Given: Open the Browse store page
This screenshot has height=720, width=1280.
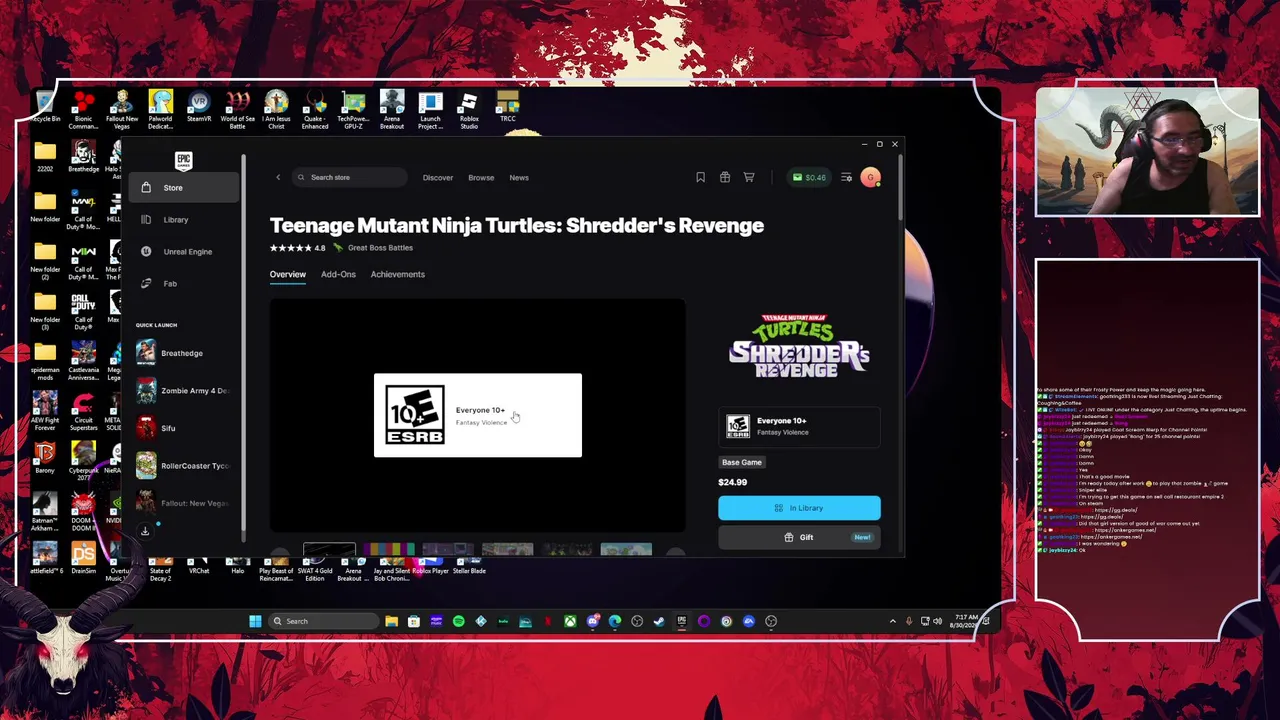Looking at the screenshot, I should [481, 178].
